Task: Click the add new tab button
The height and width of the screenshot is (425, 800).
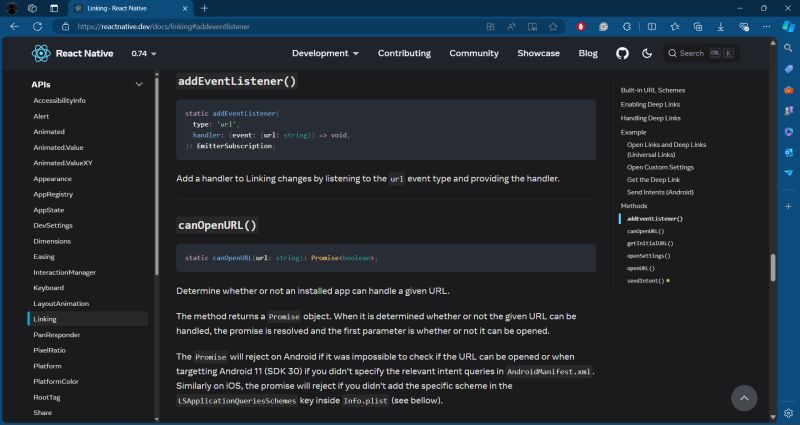Action: (204, 8)
